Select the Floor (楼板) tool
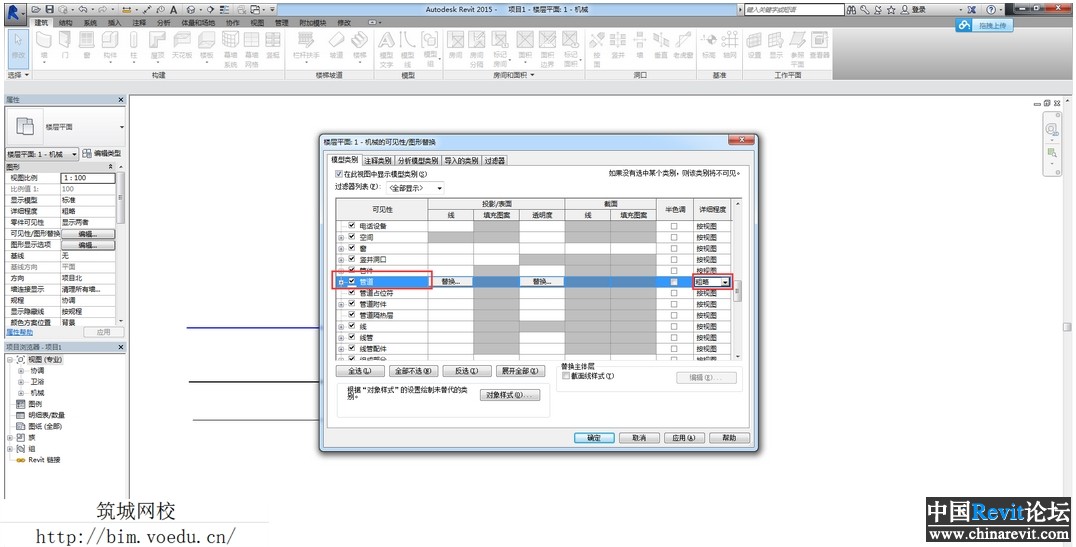Image resolution: width=1076 pixels, height=547 pixels. click(x=207, y=47)
